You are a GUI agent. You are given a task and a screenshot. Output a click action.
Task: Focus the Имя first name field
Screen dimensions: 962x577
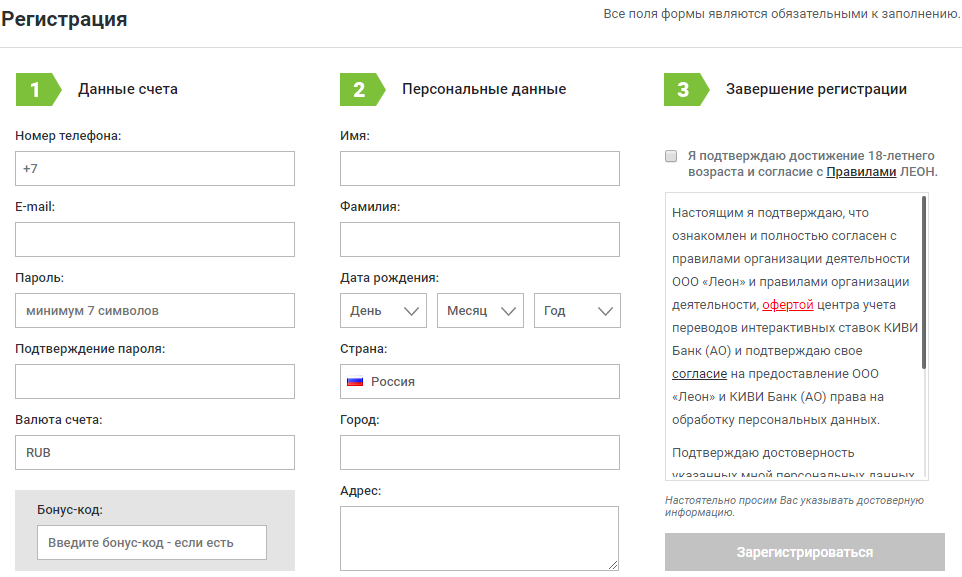480,169
